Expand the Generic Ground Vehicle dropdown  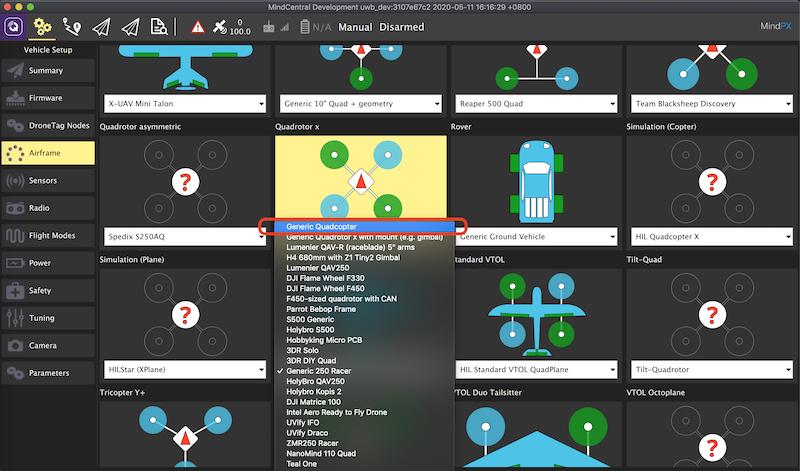(536, 237)
